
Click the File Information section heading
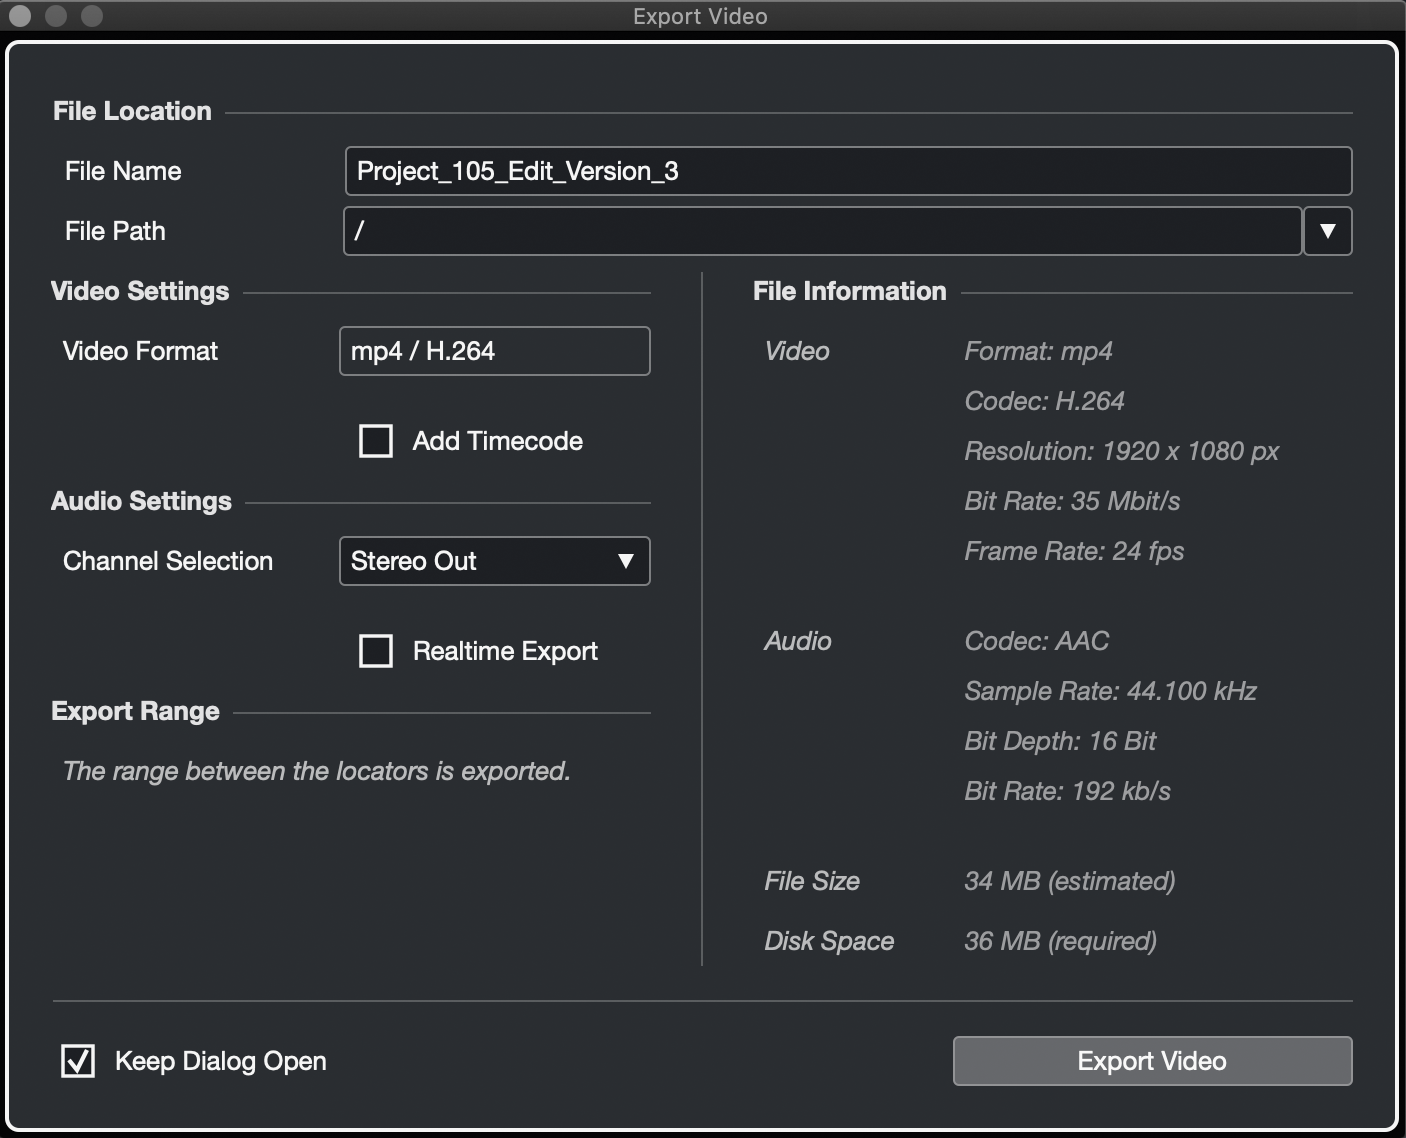point(849,291)
